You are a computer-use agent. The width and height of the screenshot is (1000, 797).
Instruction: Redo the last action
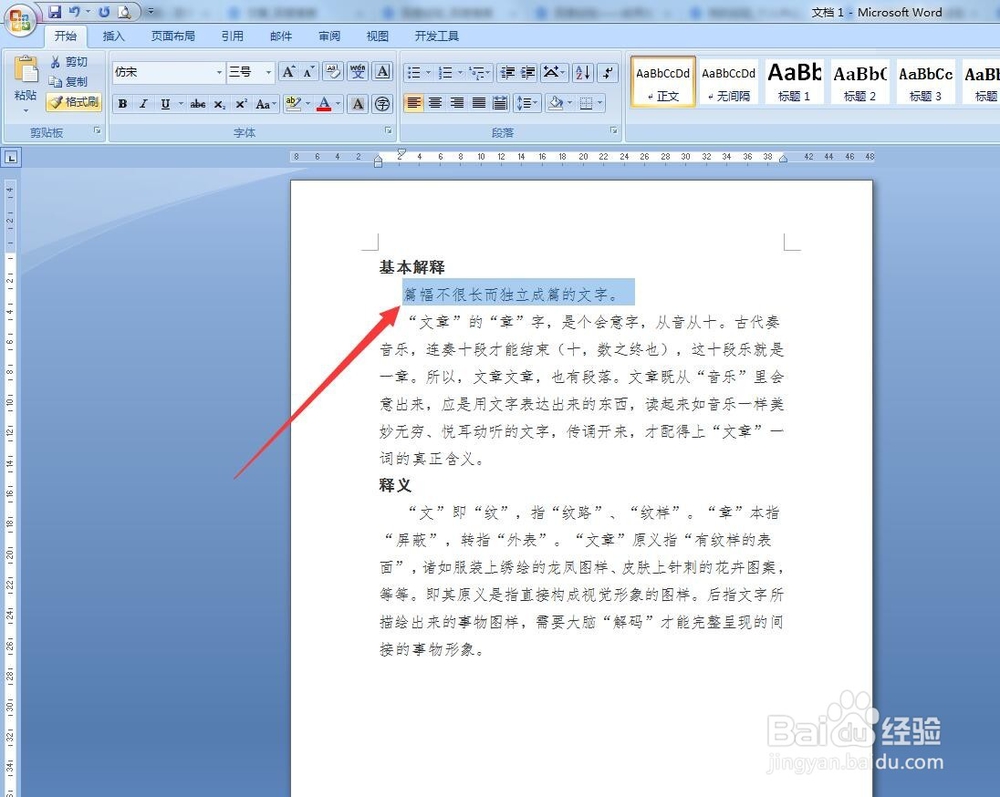104,11
